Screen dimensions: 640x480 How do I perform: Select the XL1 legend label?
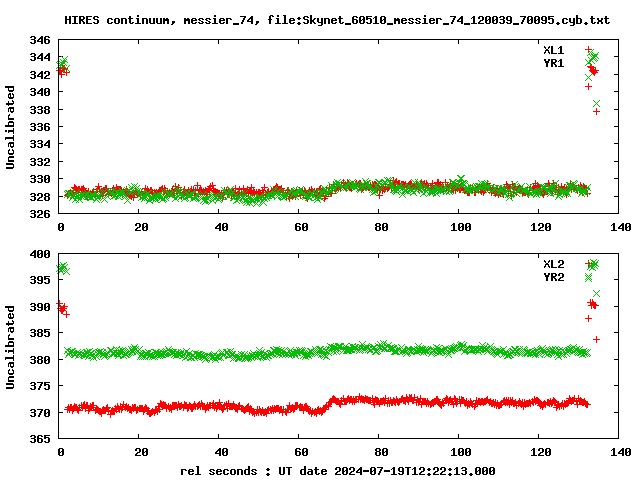pyautogui.click(x=553, y=50)
